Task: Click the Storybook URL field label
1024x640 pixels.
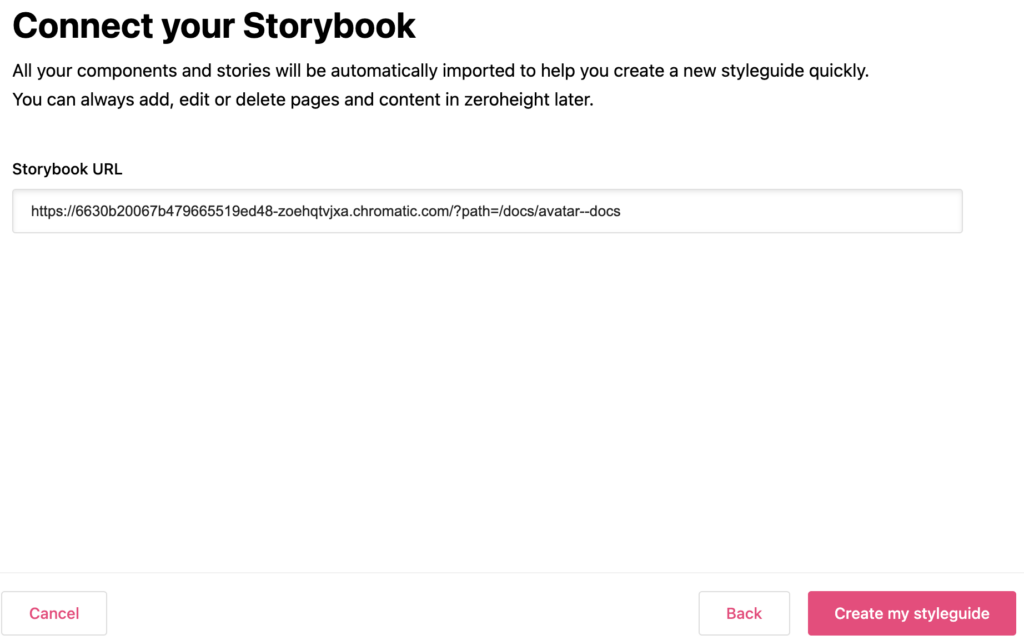Action: (x=67, y=169)
